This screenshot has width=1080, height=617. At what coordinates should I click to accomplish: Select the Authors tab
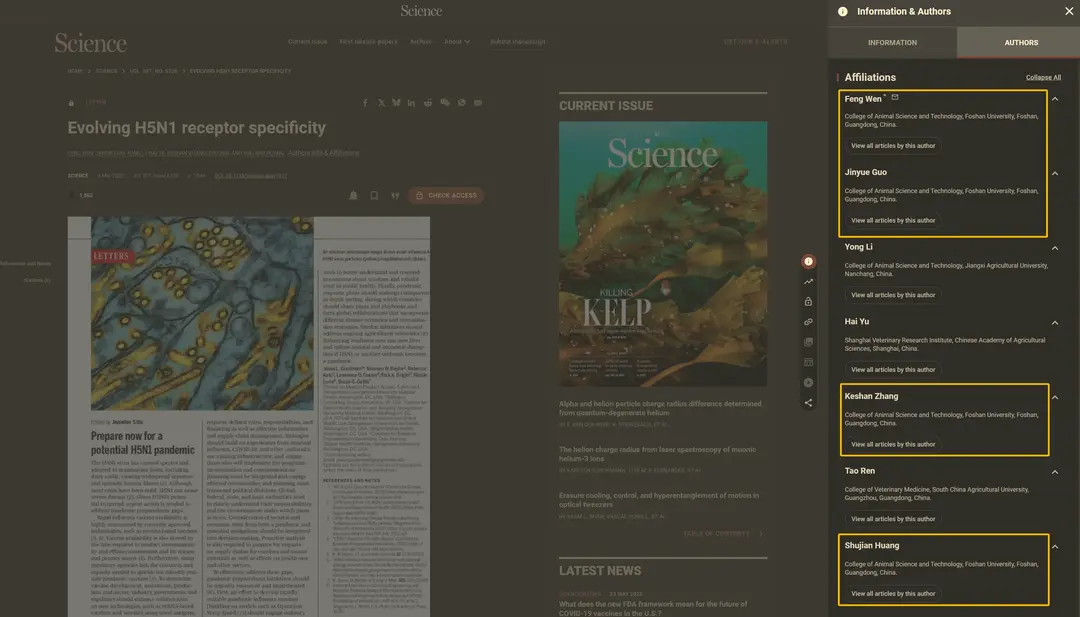pos(1021,43)
